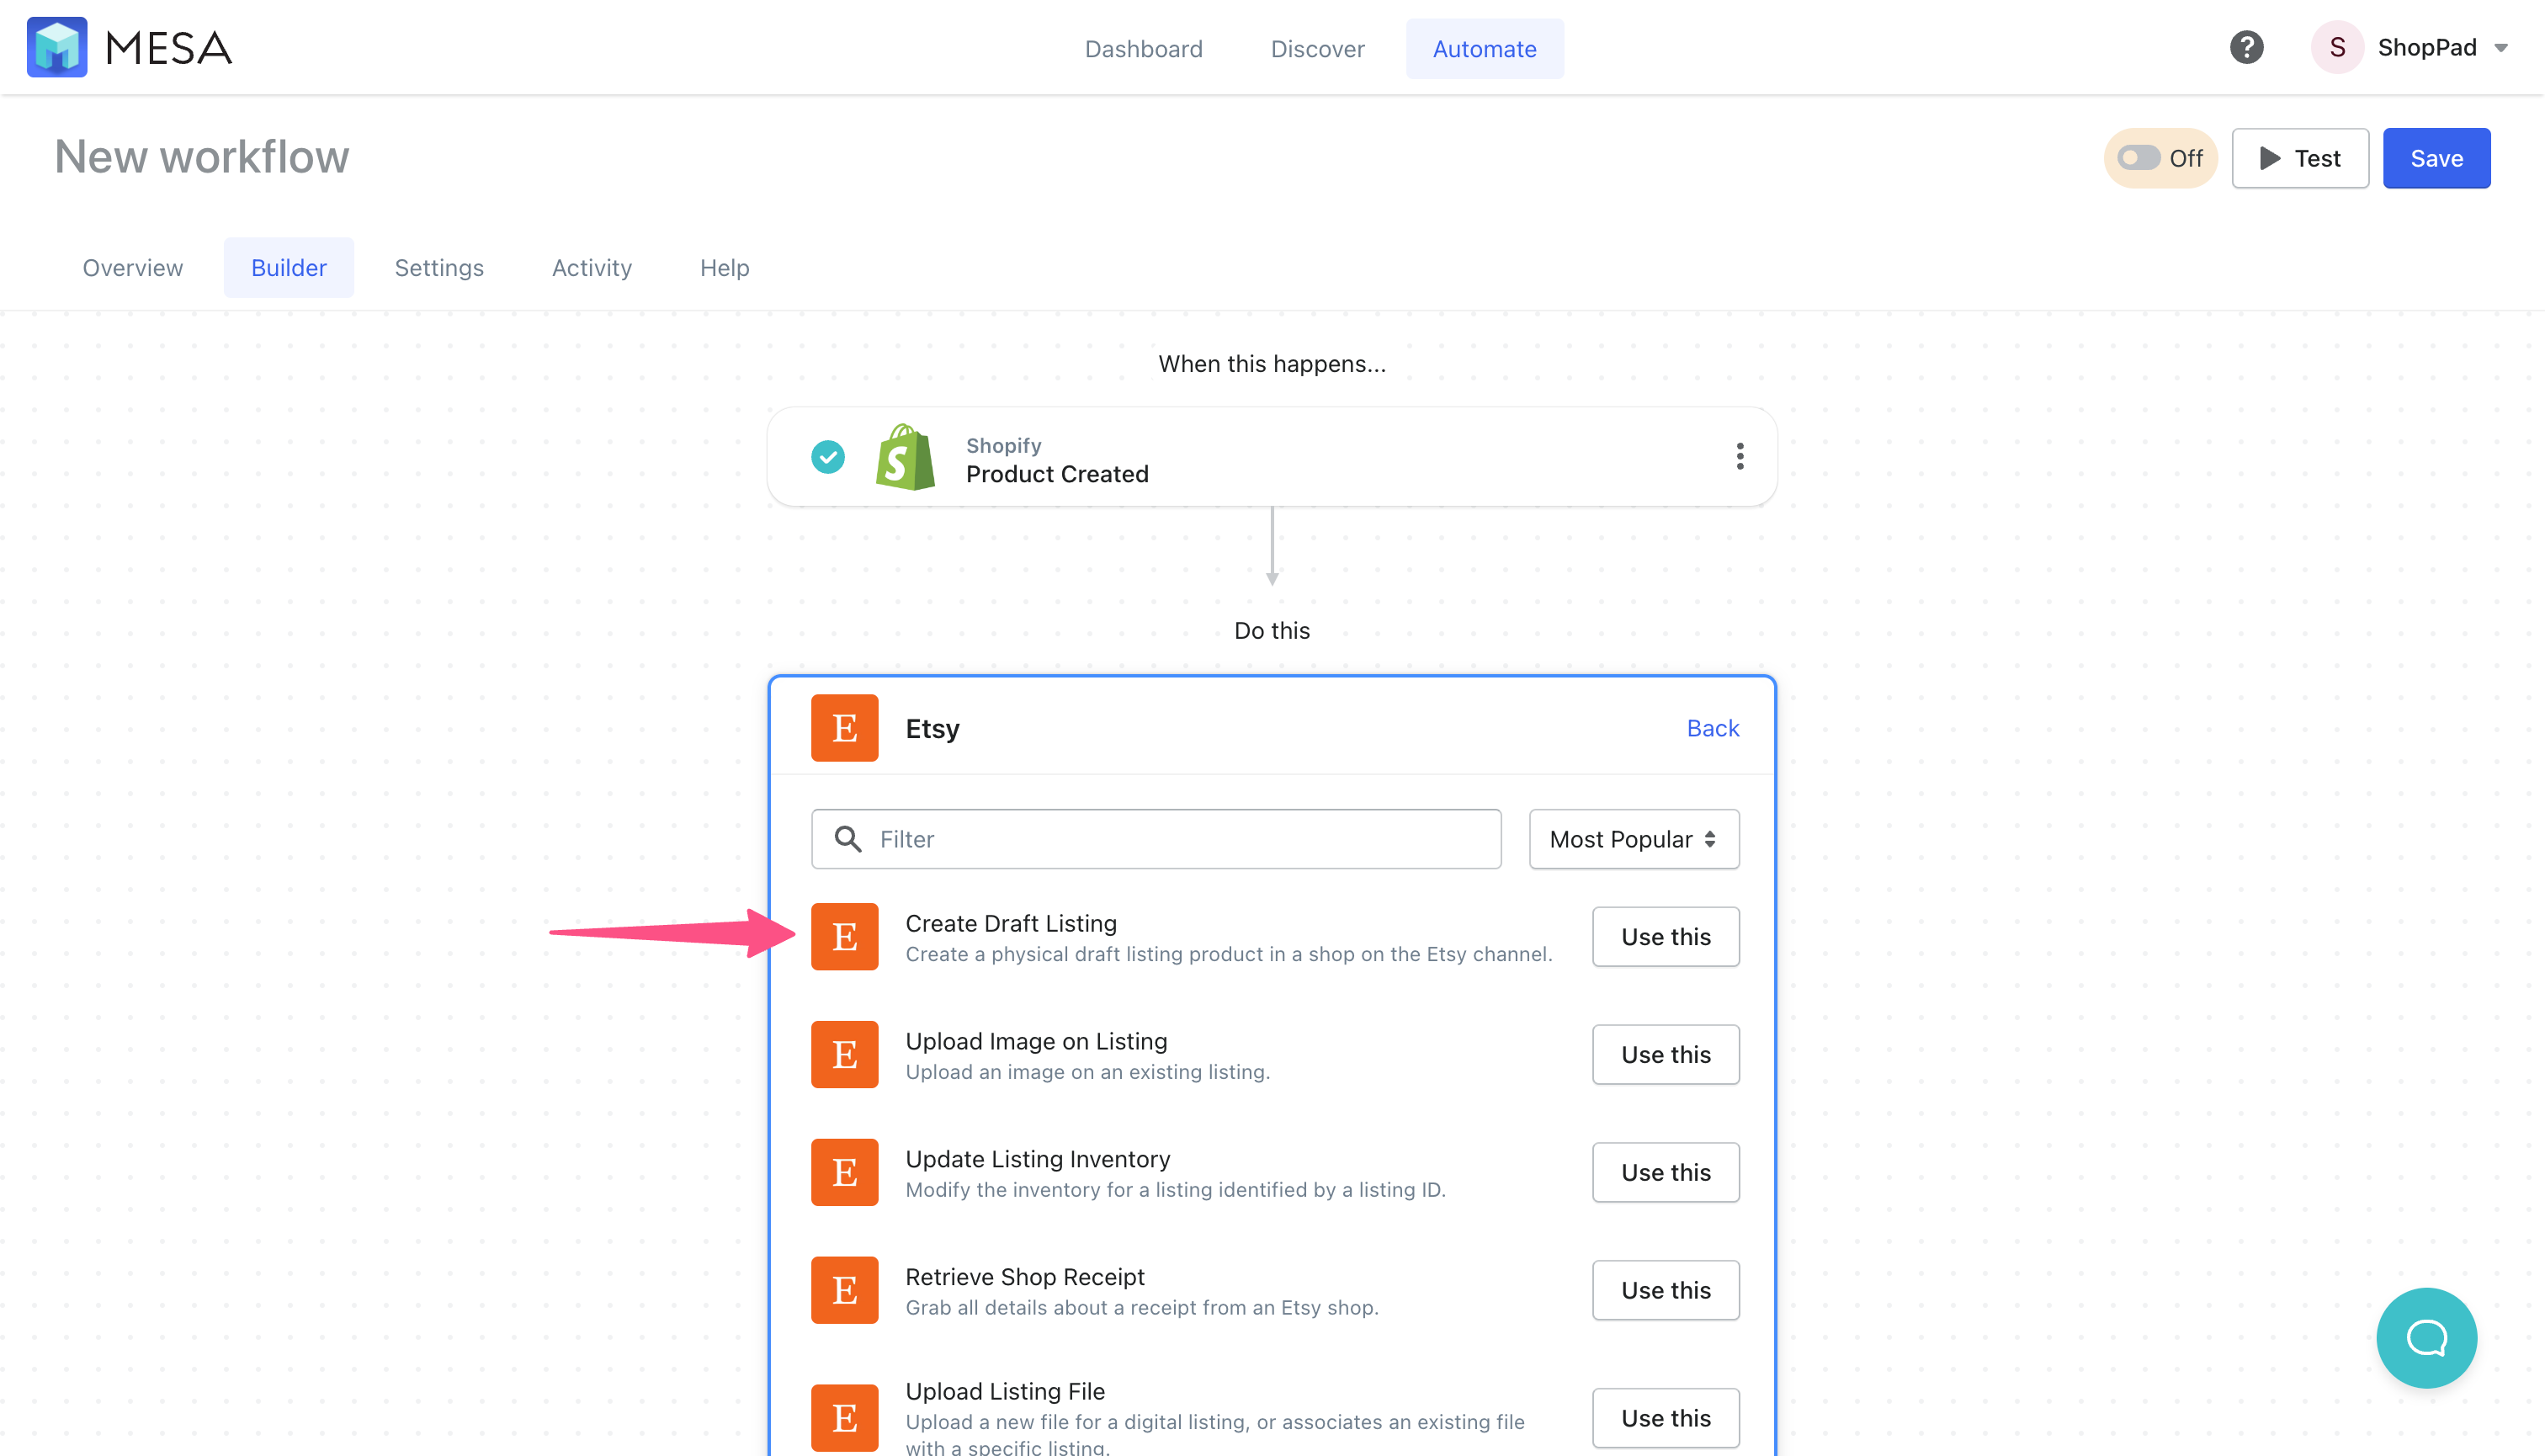Click the Etsy icon for Upload Listing File
This screenshot has height=1456, width=2545.
pyautogui.click(x=845, y=1418)
